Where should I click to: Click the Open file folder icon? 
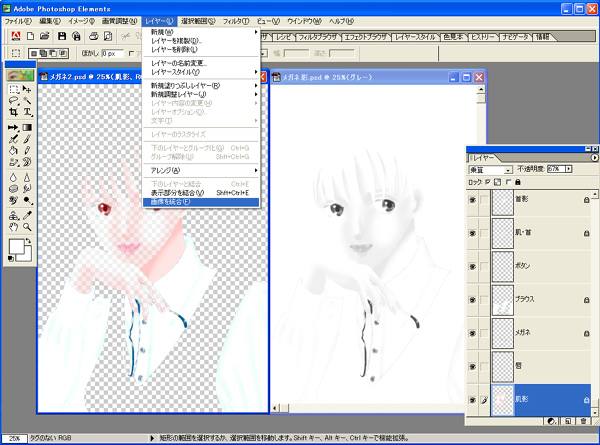[x=45, y=36]
